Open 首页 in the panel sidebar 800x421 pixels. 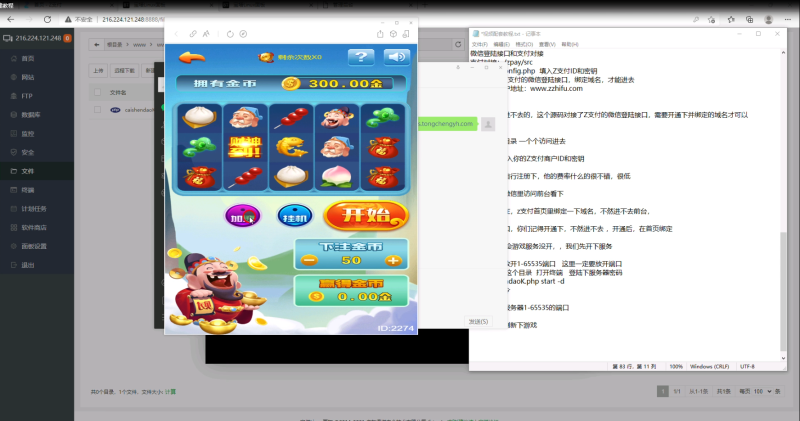click(28, 59)
